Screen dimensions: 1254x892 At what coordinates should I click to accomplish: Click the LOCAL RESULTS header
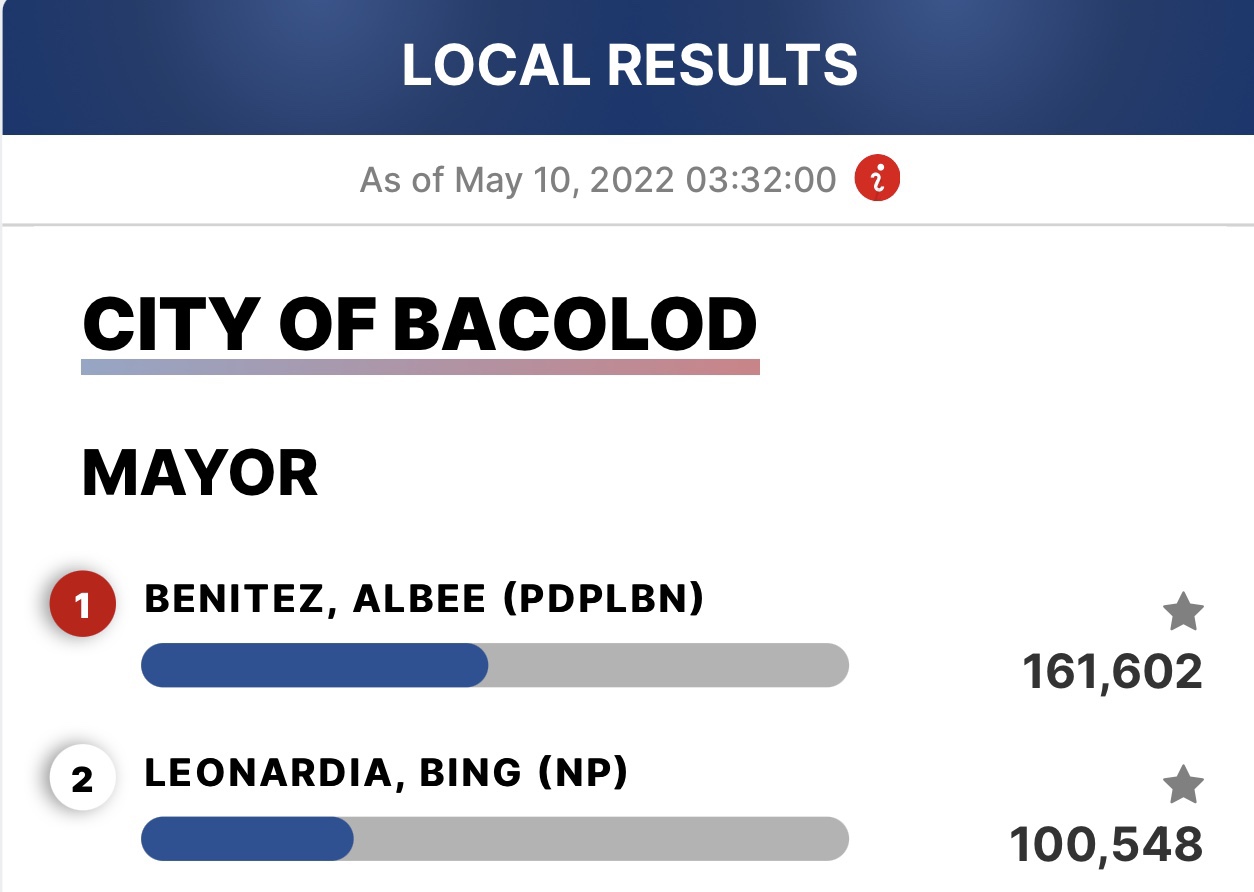[x=630, y=65]
